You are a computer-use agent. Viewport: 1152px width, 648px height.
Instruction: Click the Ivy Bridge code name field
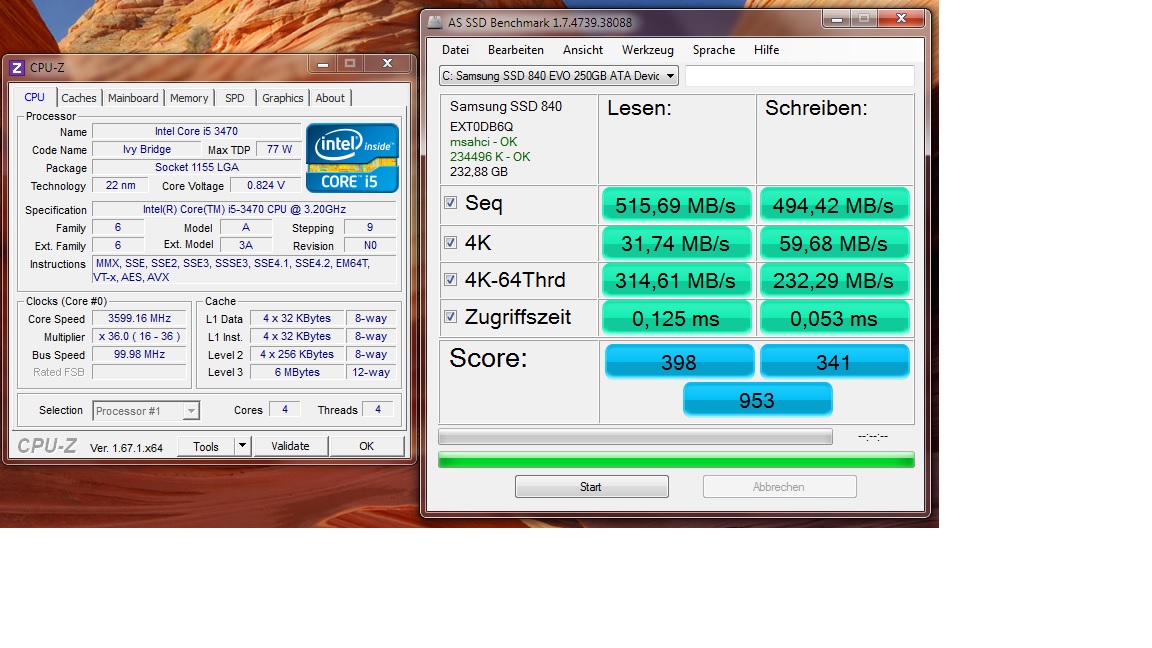click(x=147, y=149)
